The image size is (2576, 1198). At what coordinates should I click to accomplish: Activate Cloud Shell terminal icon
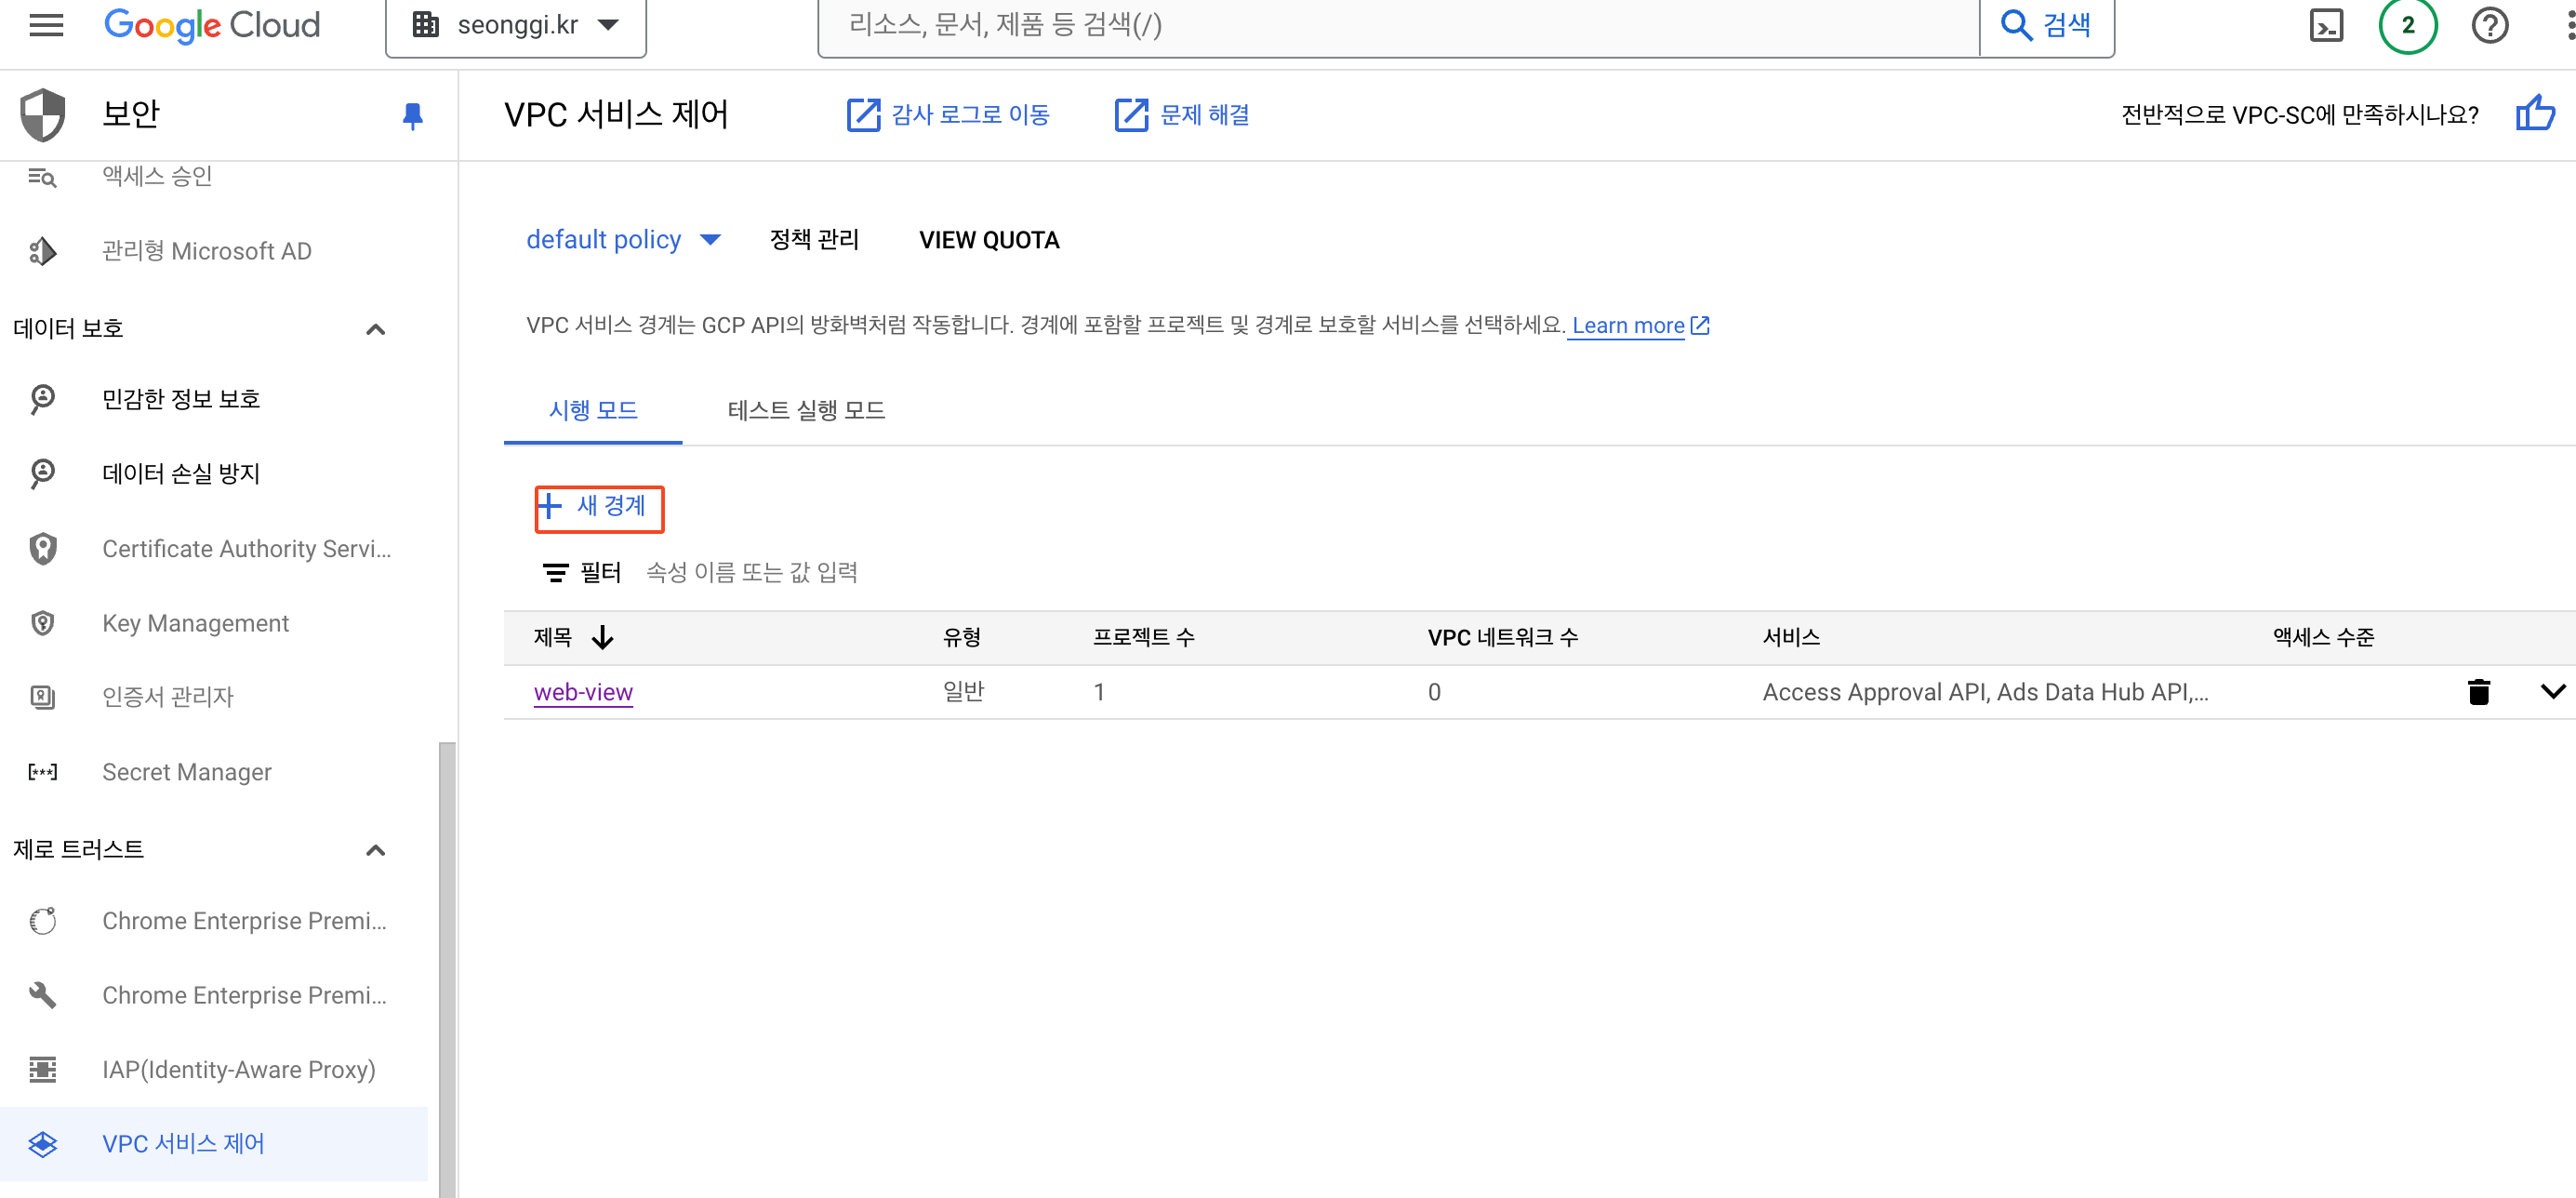2326,24
